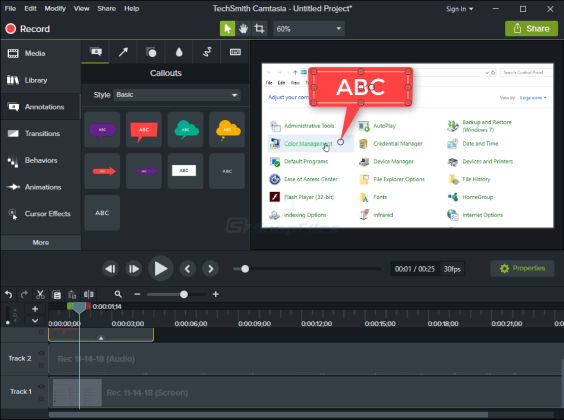Switch to Arrows and Lines tab
The image size is (564, 420).
coord(123,52)
